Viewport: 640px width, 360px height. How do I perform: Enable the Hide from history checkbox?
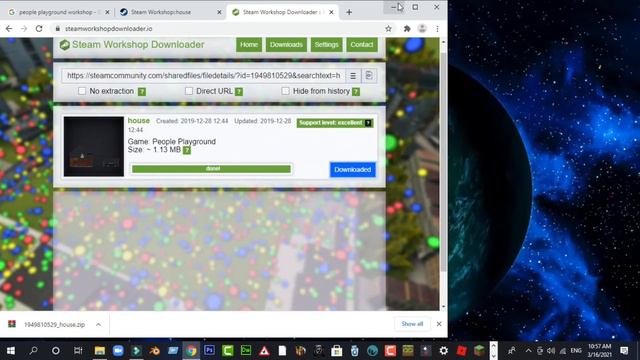click(x=285, y=91)
